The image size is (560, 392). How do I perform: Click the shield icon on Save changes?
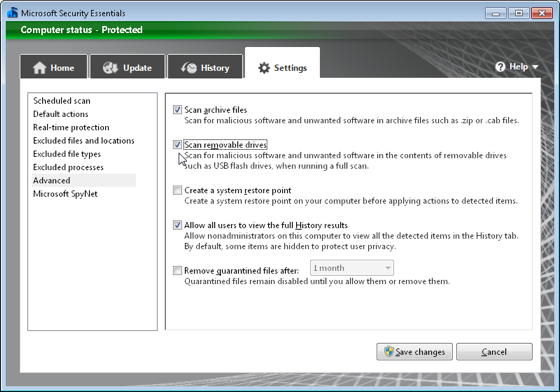coord(389,351)
